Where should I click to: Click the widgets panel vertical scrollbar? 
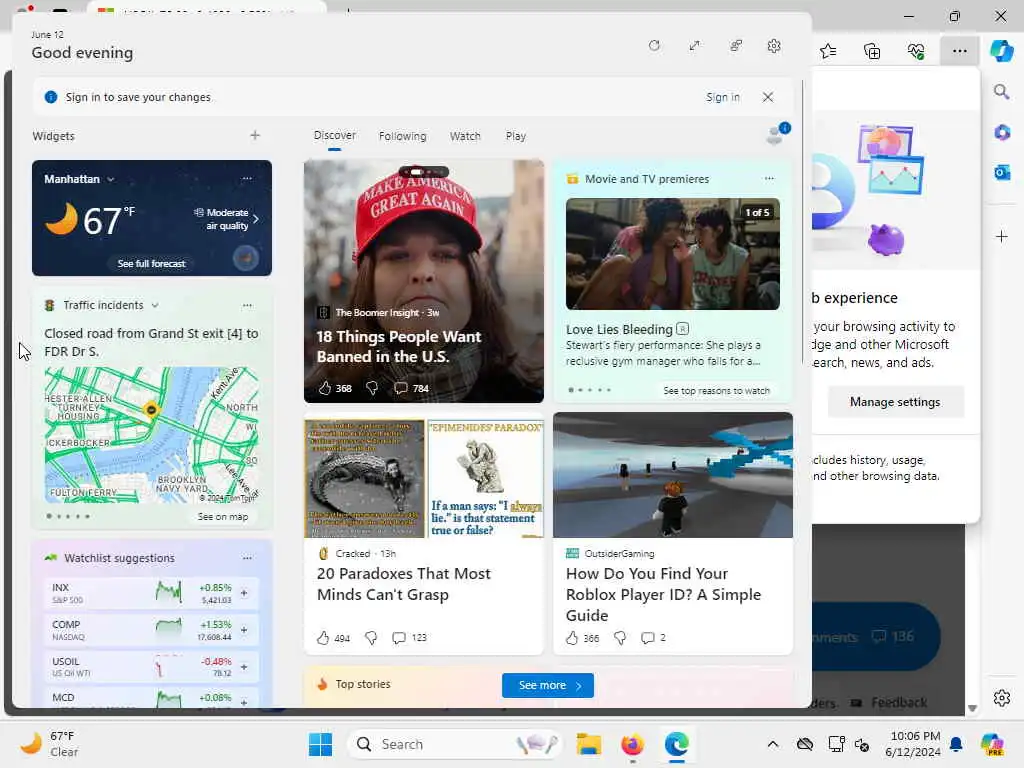coord(803,222)
